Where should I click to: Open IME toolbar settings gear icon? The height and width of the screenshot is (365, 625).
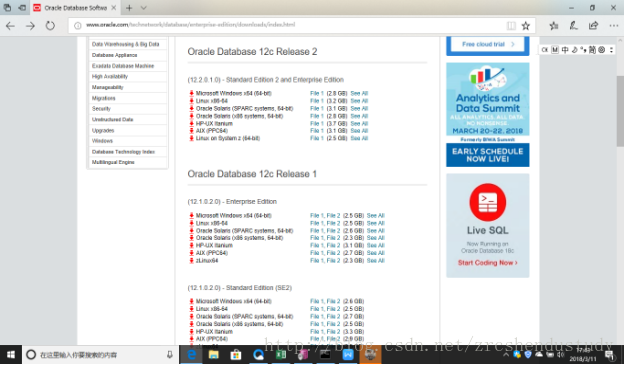[602, 50]
